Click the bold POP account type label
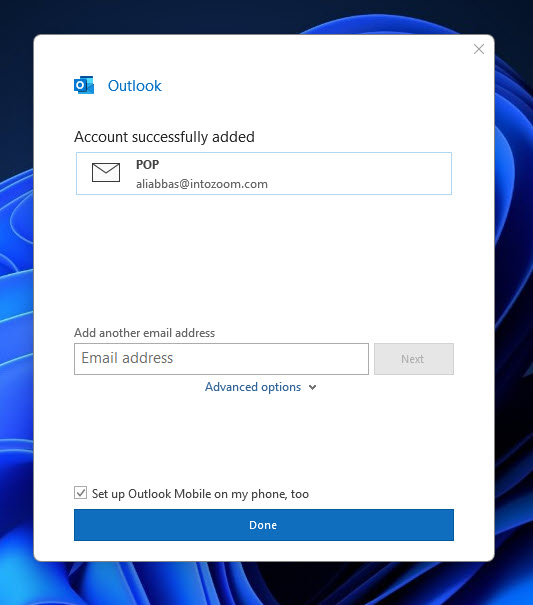The image size is (533, 605). (x=147, y=165)
